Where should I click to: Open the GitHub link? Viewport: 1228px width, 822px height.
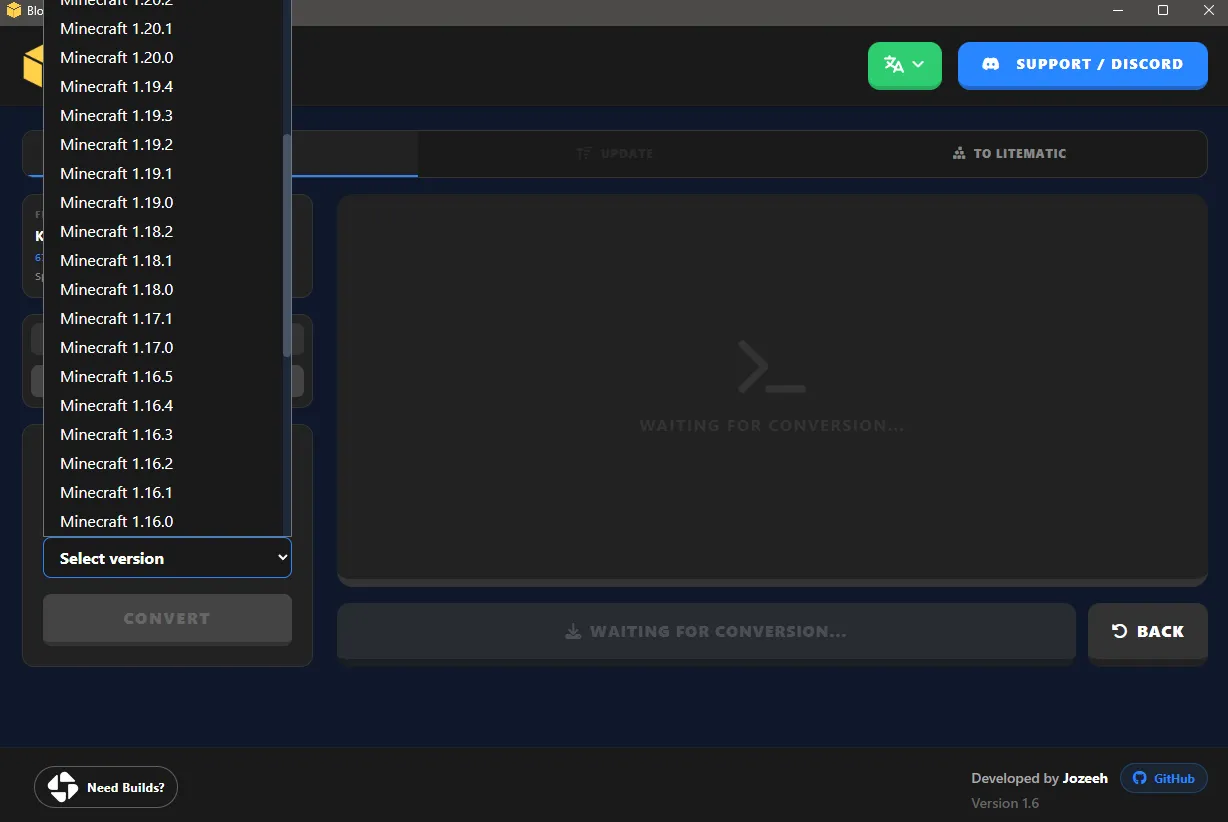1163,778
